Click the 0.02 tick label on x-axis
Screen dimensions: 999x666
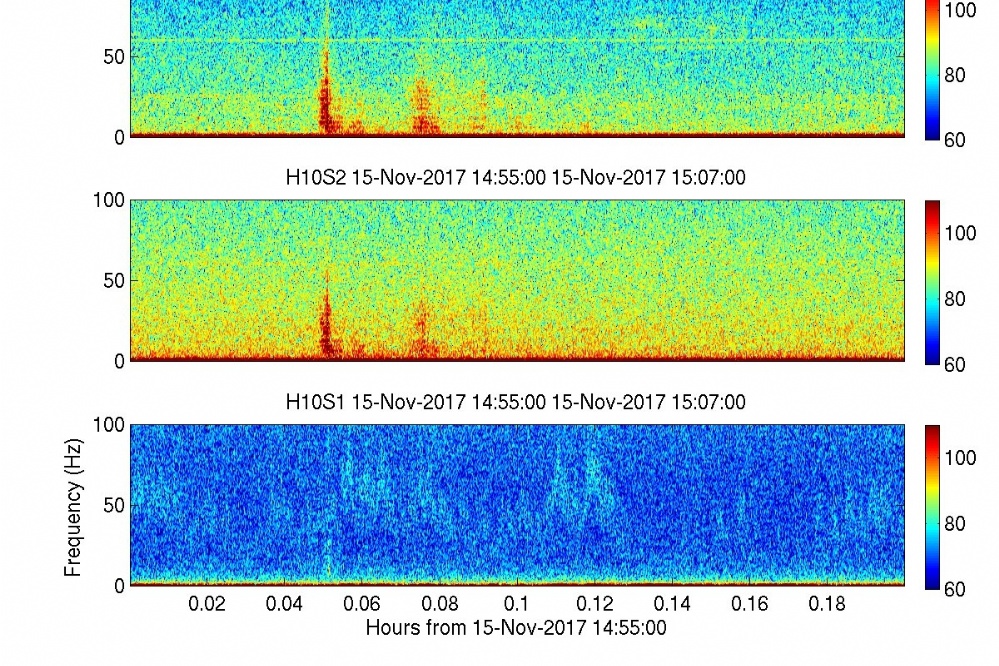click(207, 605)
